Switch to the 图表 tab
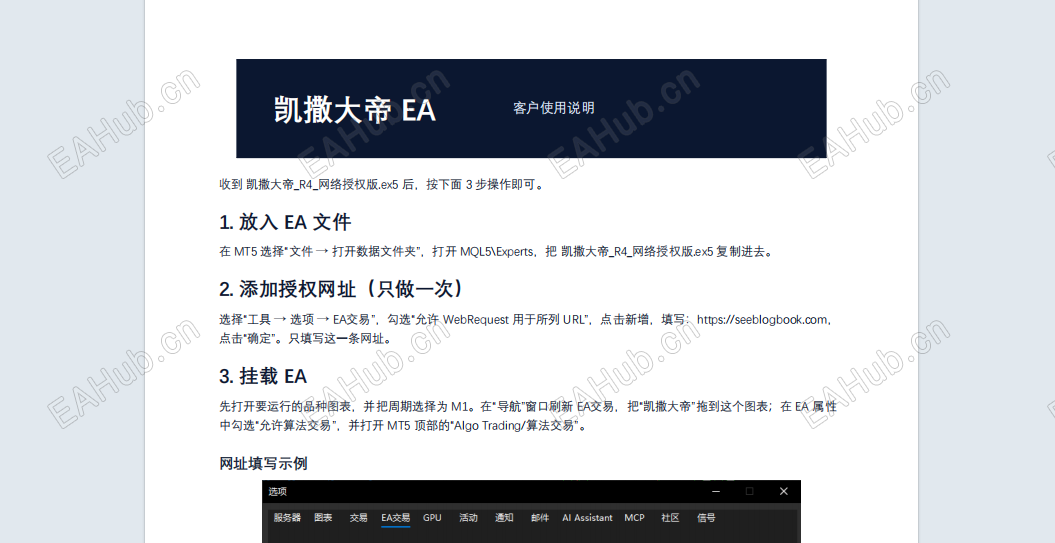Screen dimensions: 1055x543 tap(323, 517)
